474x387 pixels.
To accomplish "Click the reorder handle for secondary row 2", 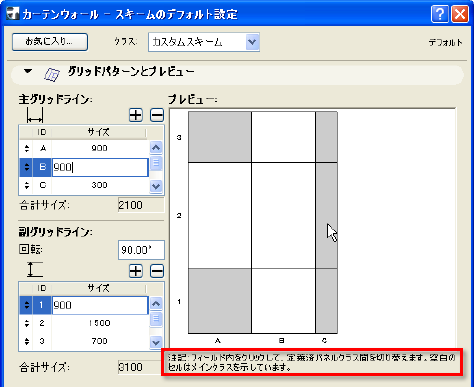I will tap(27, 323).
